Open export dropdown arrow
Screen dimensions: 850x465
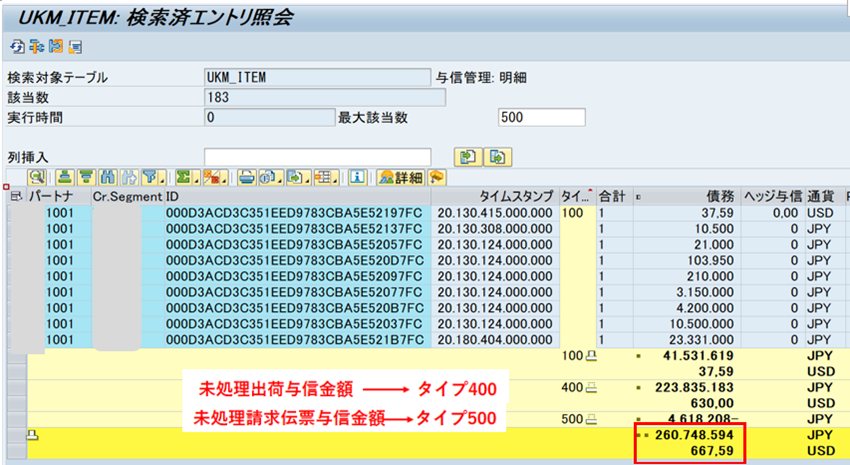[307, 179]
